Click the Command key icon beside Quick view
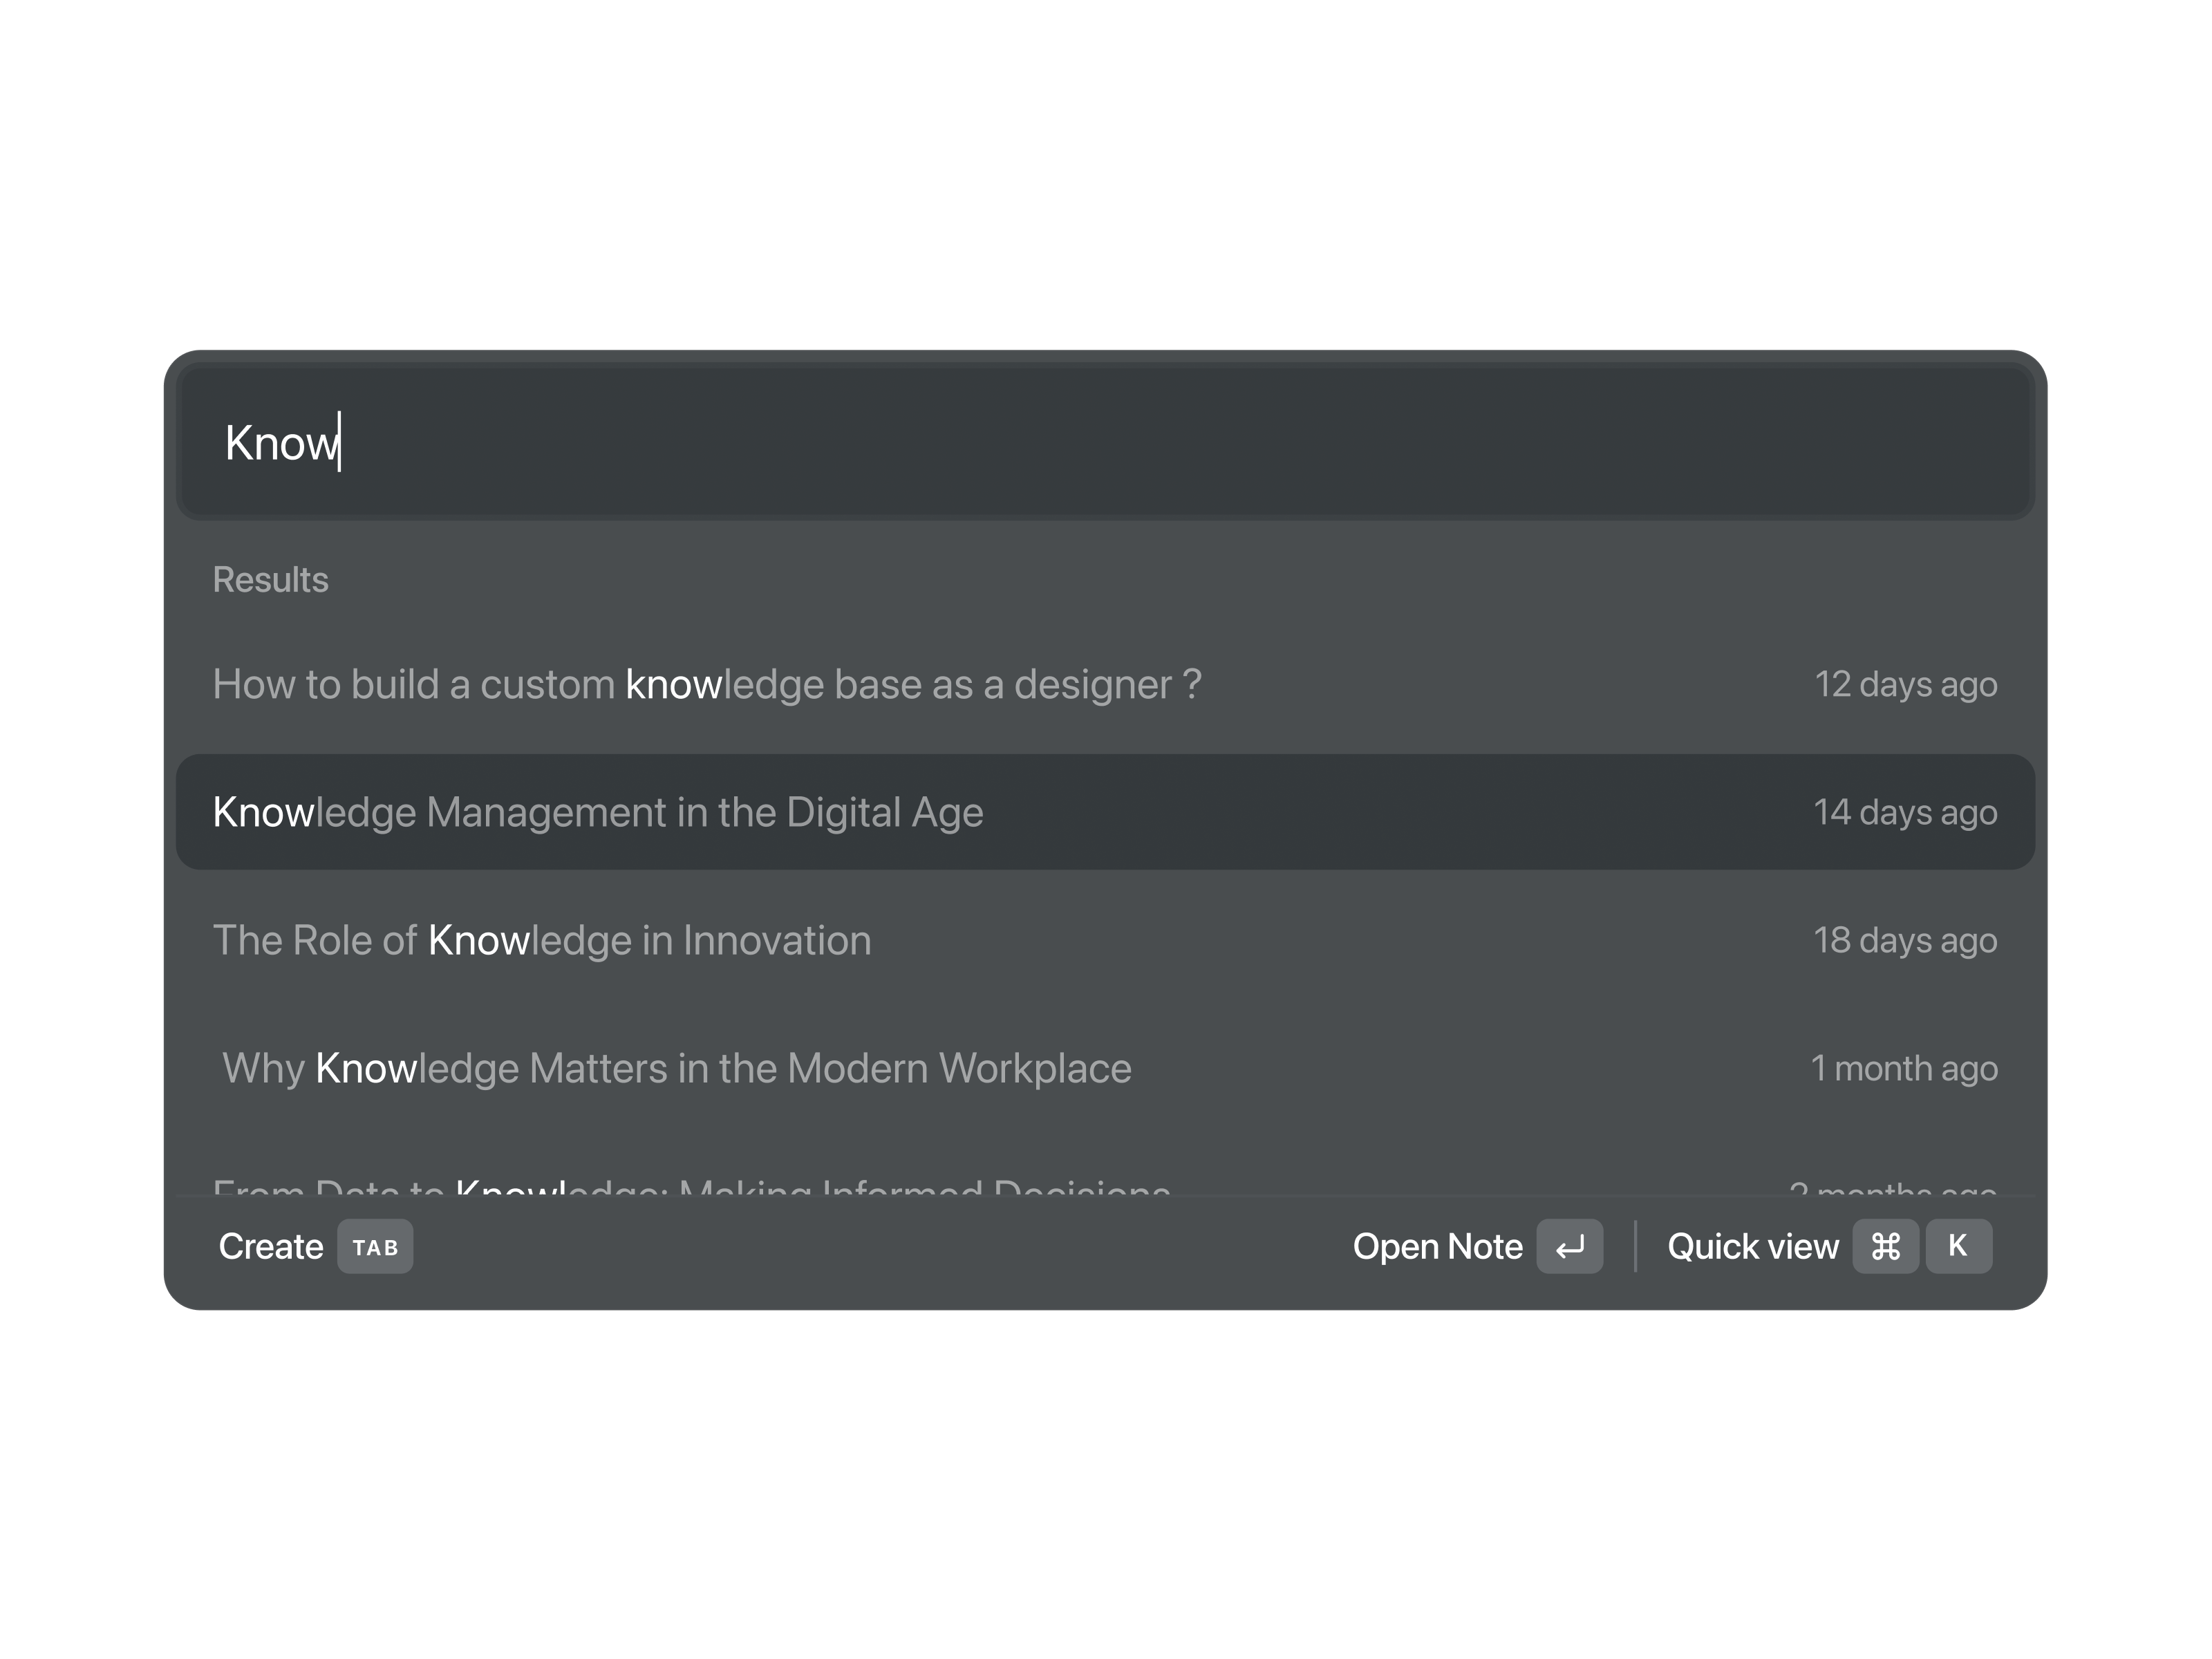The width and height of the screenshot is (2212, 1659). (1885, 1246)
